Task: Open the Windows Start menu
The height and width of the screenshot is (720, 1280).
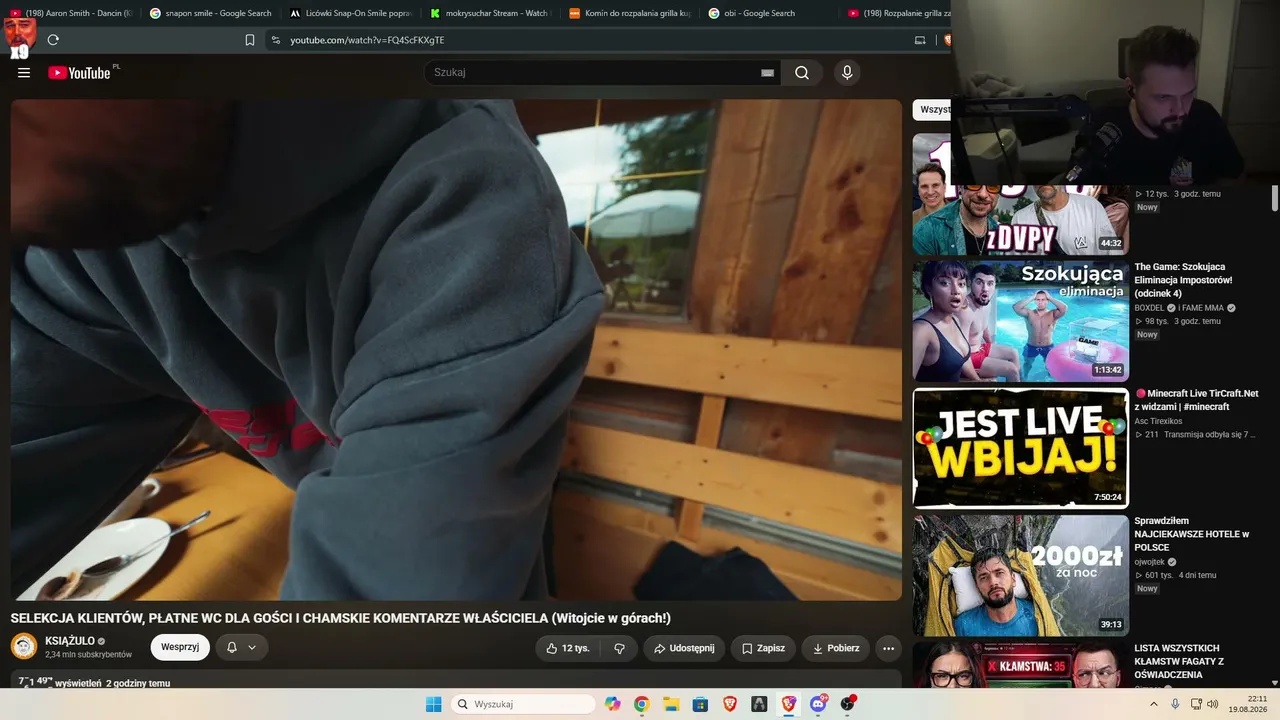Action: [x=433, y=704]
